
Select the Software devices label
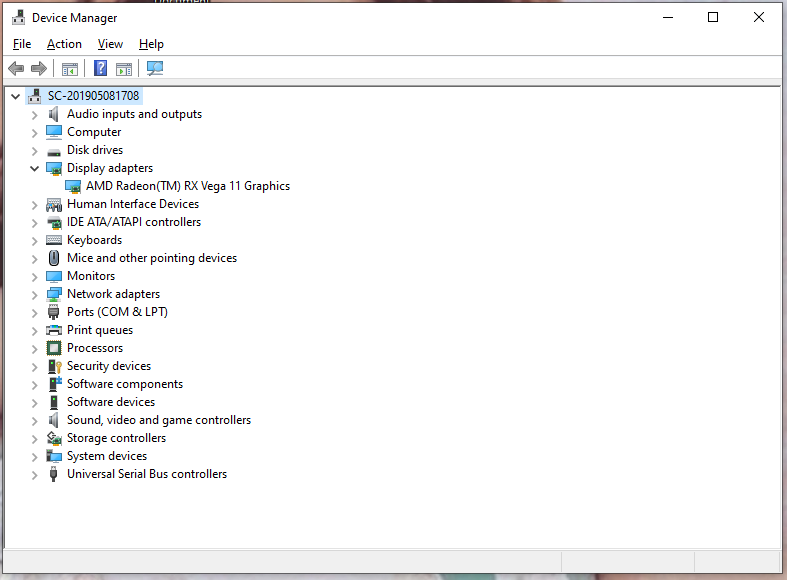point(111,402)
